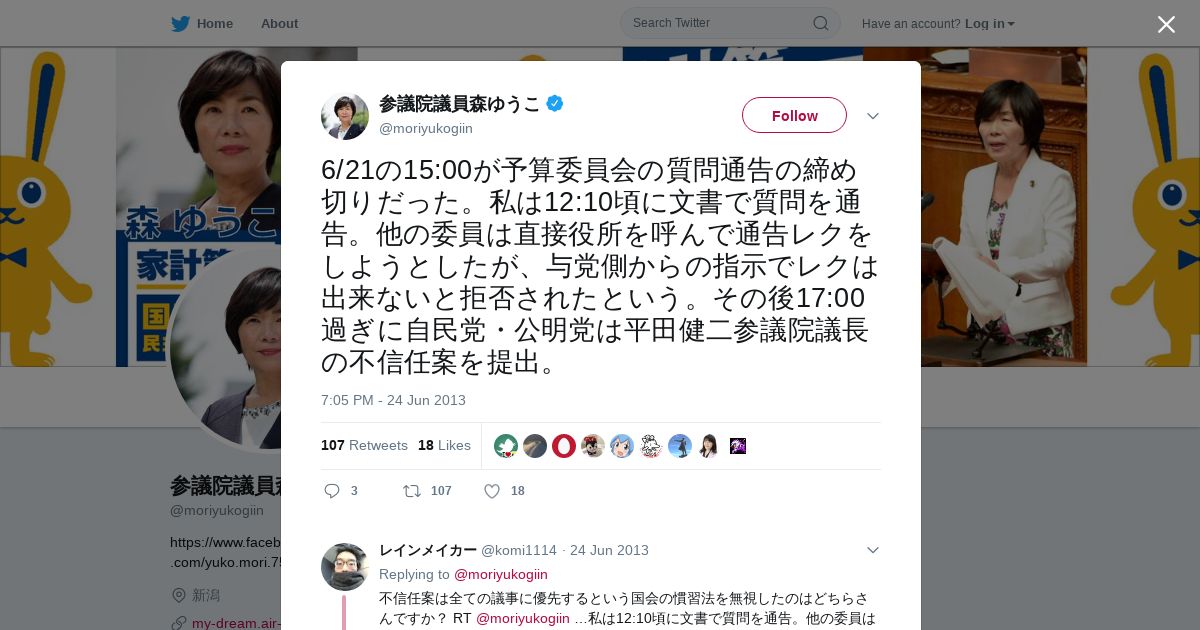Screen dimensions: 1200x630
Task: Follow 参議院議員森ゆうこ
Action: (x=794, y=115)
